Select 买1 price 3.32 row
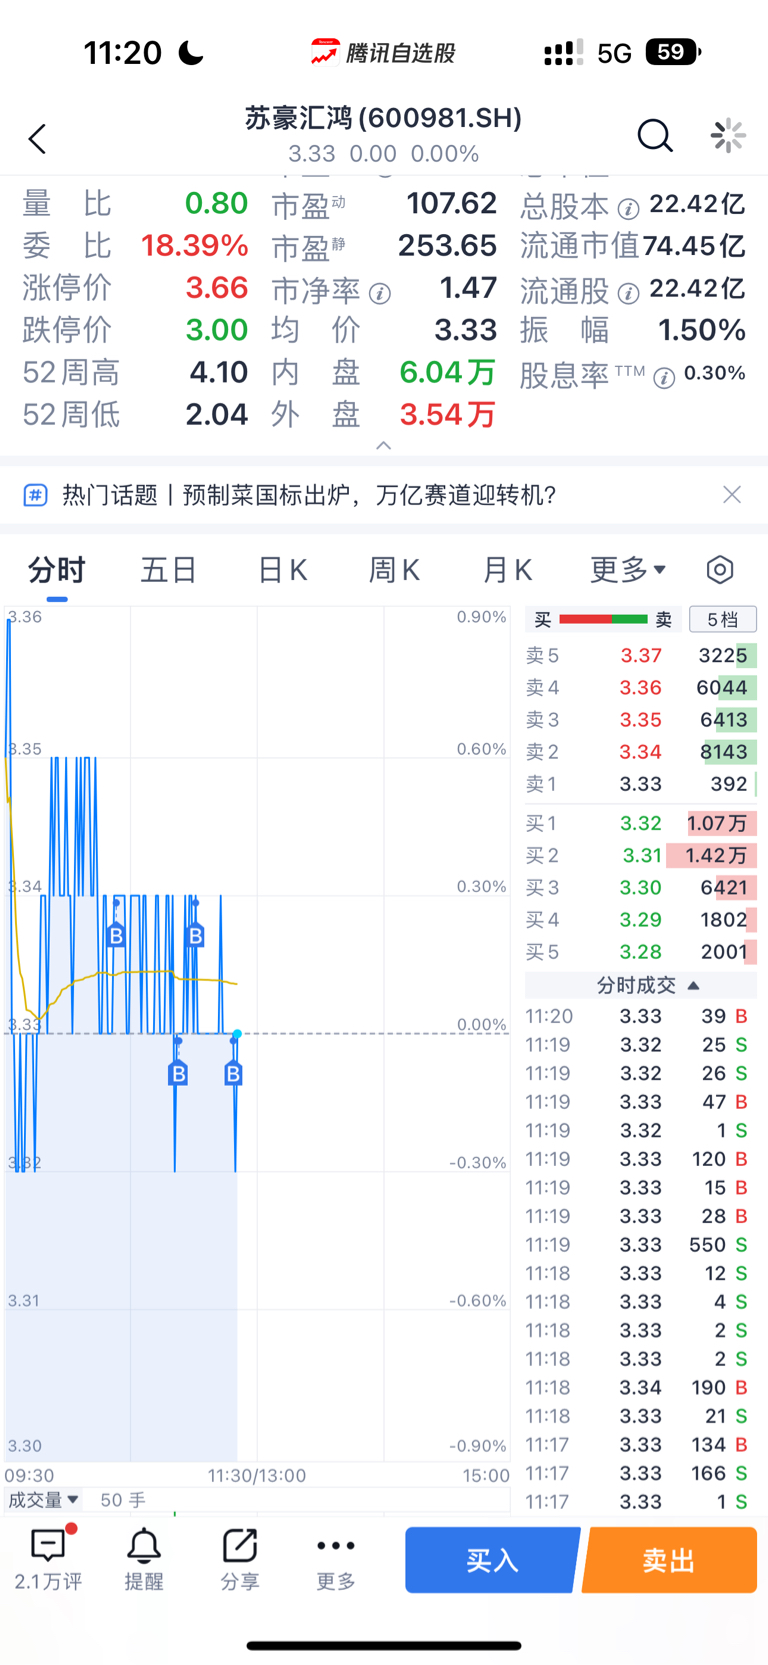Image resolution: width=768 pixels, height=1665 pixels. coord(641,824)
